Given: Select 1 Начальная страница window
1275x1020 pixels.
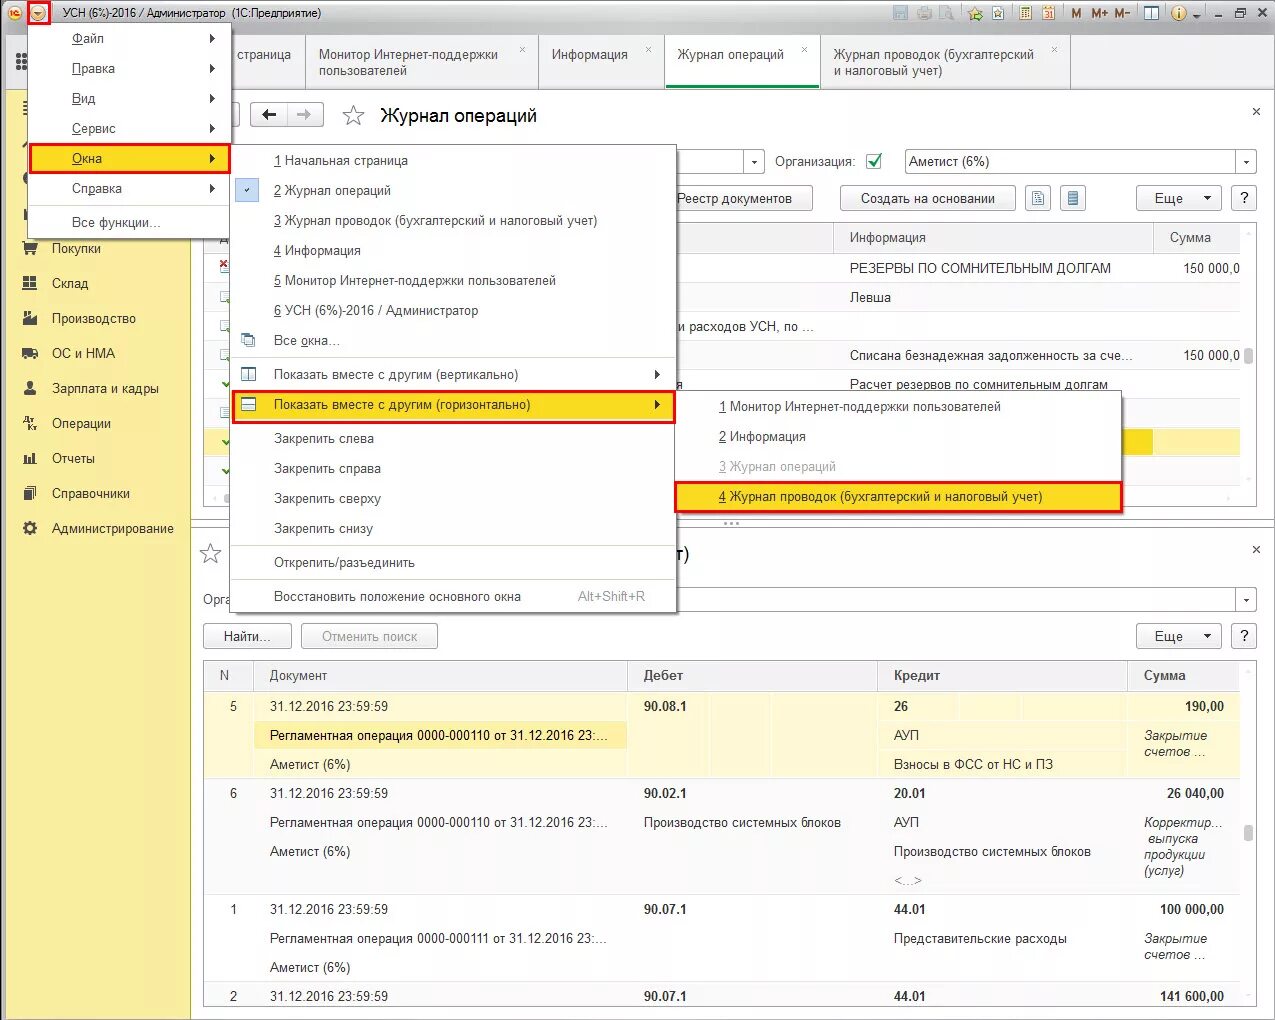Looking at the screenshot, I should (453, 160).
